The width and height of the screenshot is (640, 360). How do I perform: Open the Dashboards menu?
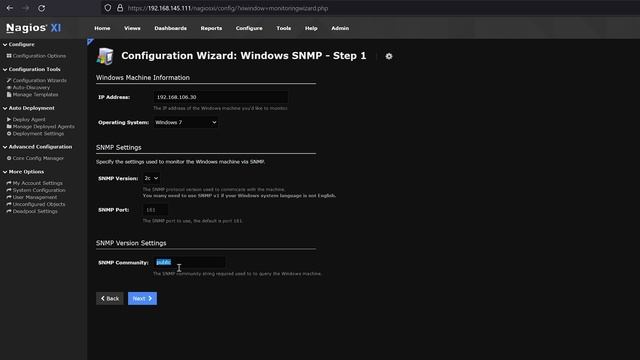(x=171, y=28)
